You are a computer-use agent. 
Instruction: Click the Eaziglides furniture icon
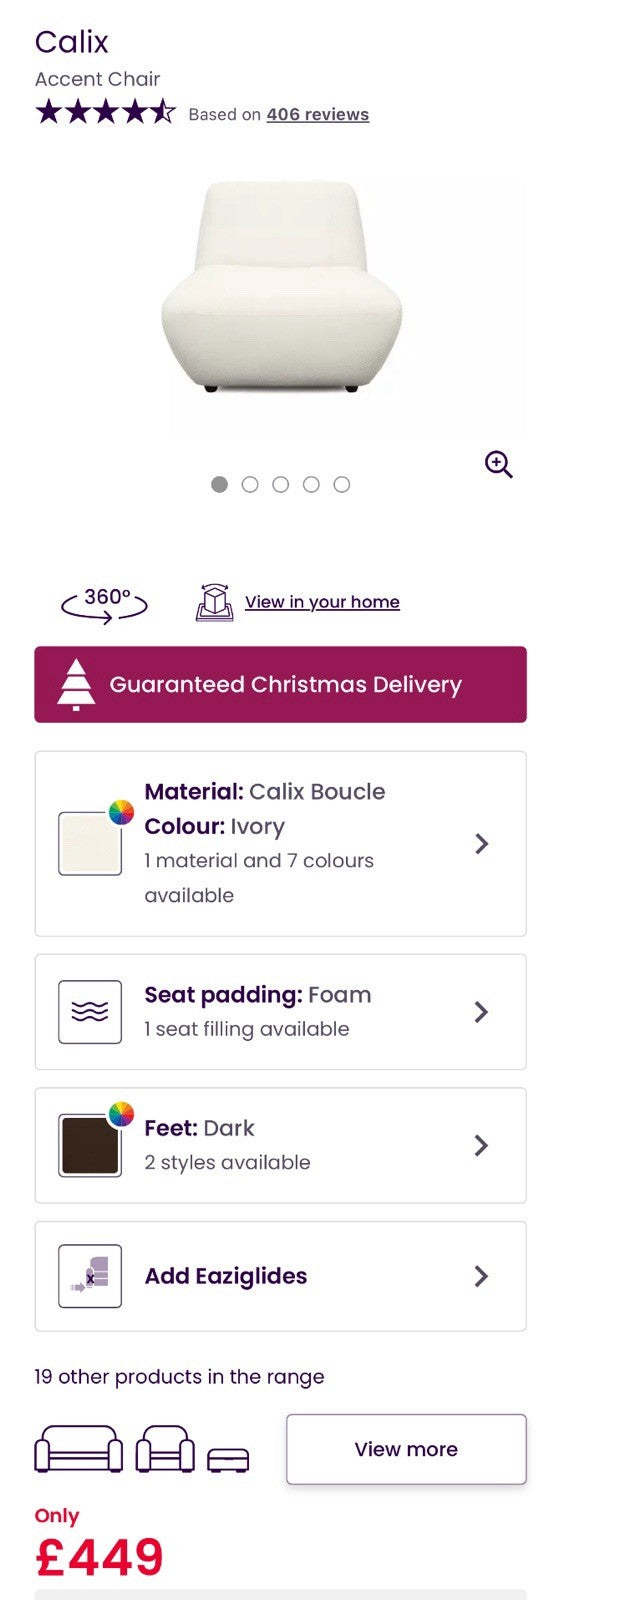pyautogui.click(x=90, y=1276)
